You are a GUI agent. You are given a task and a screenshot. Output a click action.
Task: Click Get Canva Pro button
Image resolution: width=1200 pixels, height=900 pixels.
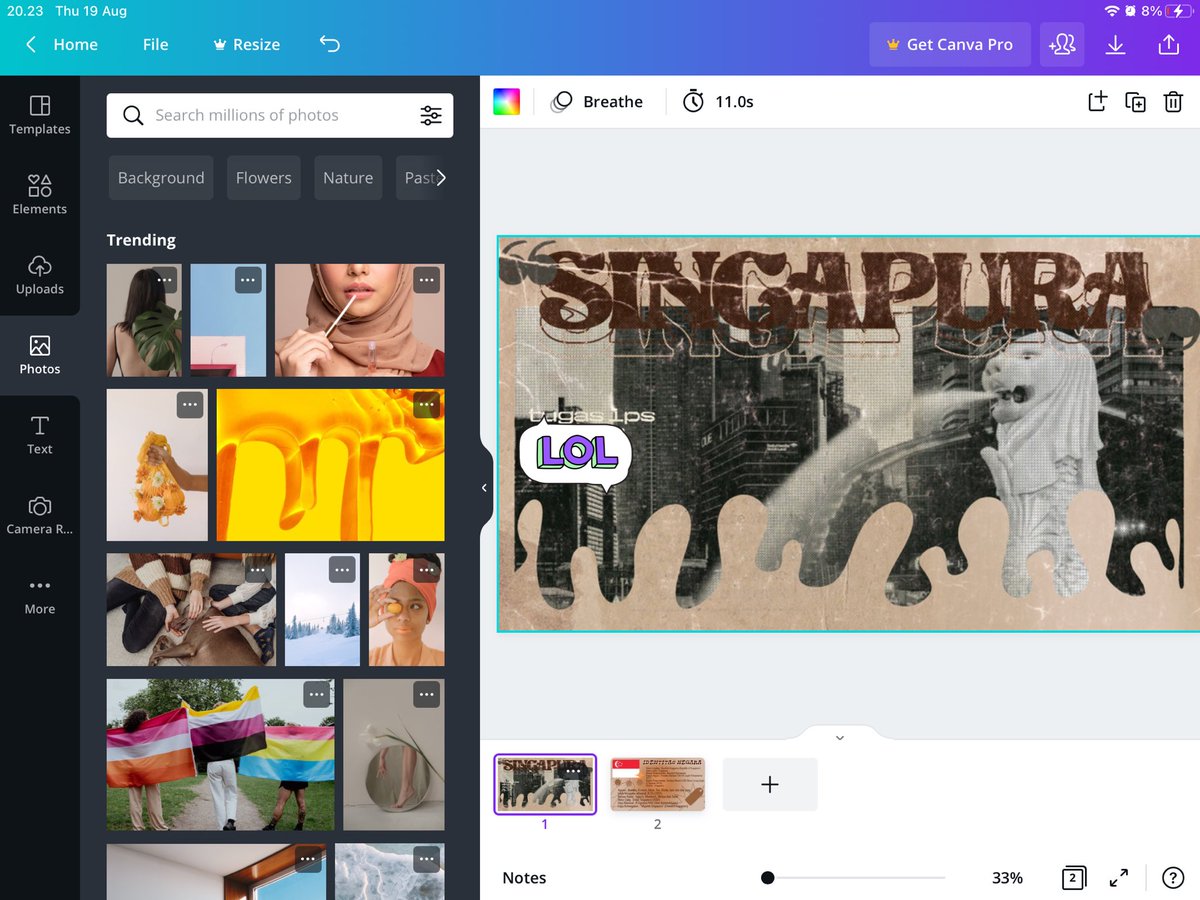point(949,44)
